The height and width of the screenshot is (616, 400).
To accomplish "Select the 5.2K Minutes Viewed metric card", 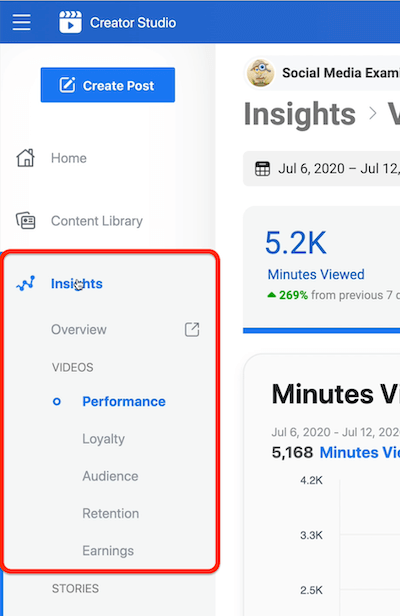I will pyautogui.click(x=321, y=270).
